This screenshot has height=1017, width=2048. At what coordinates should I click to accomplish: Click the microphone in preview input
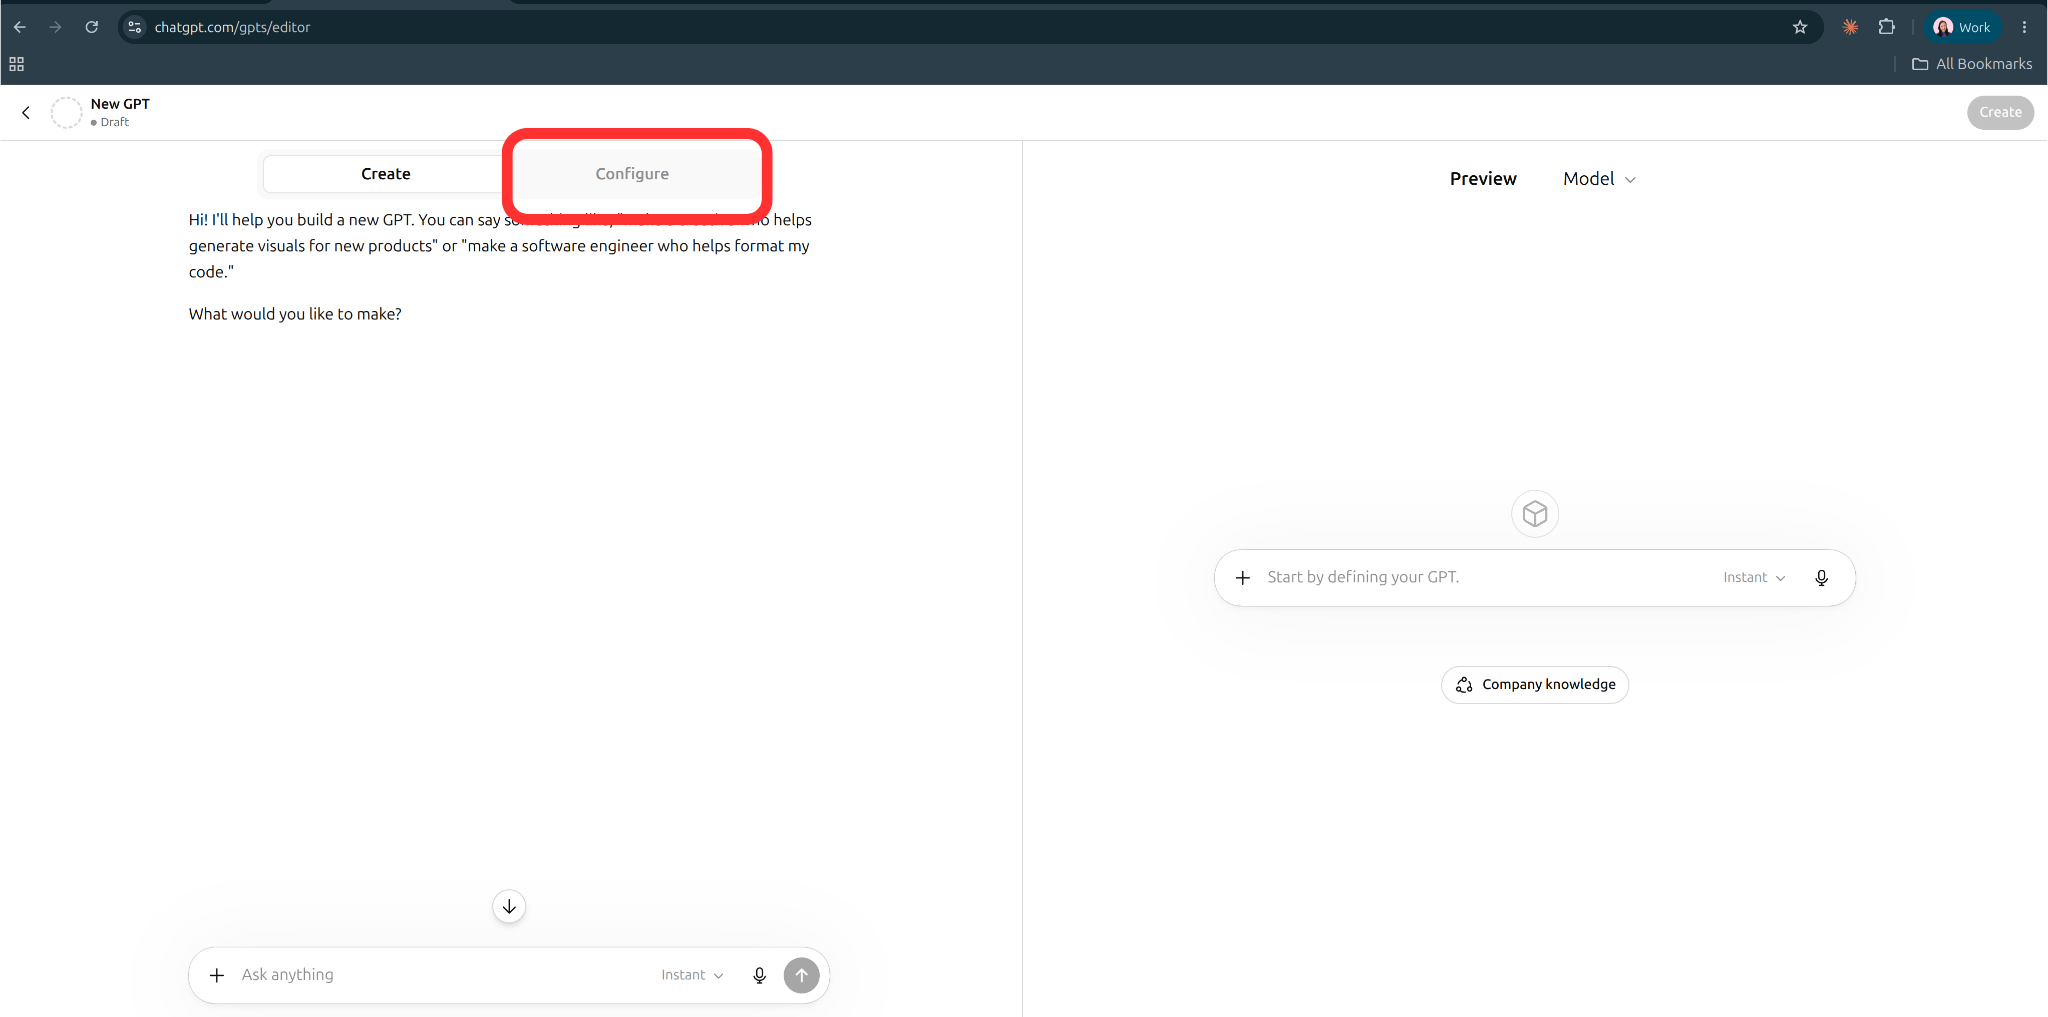pos(1822,578)
